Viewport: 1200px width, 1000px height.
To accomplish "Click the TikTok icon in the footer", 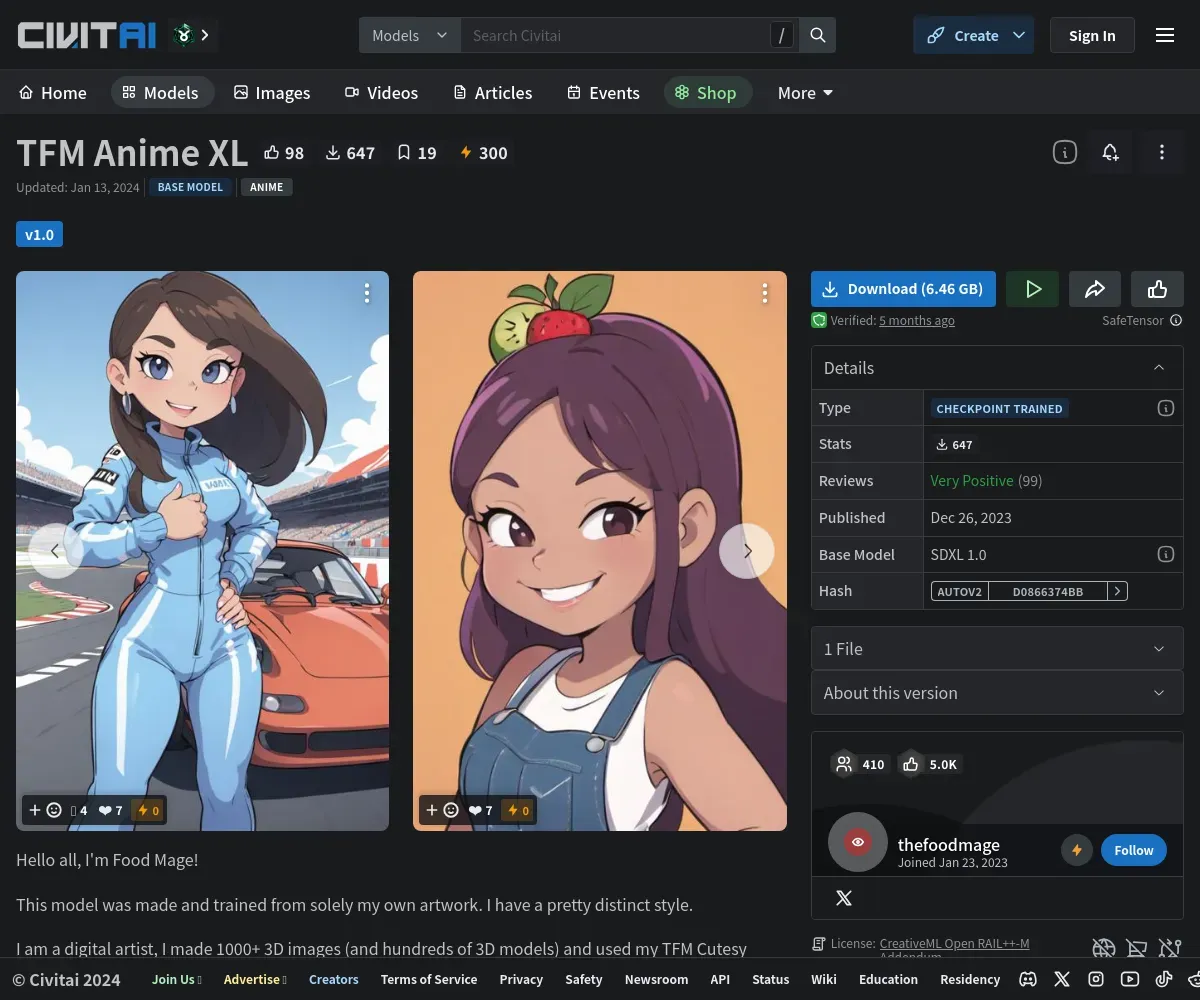I will pos(1164,979).
